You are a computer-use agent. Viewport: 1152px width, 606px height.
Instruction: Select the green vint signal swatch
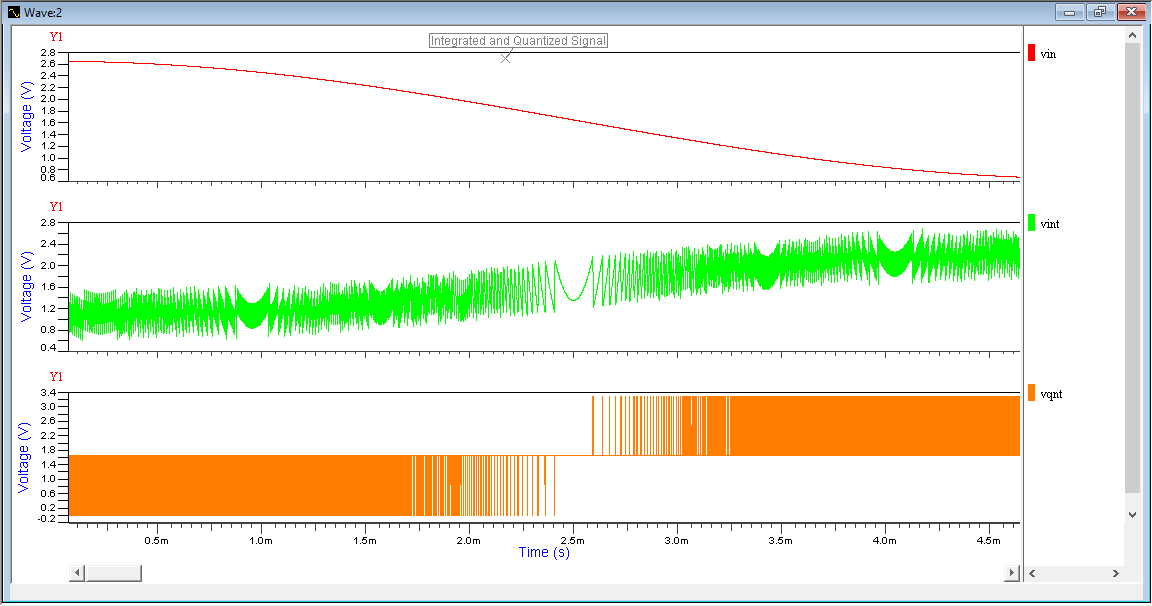pyautogui.click(x=1032, y=223)
